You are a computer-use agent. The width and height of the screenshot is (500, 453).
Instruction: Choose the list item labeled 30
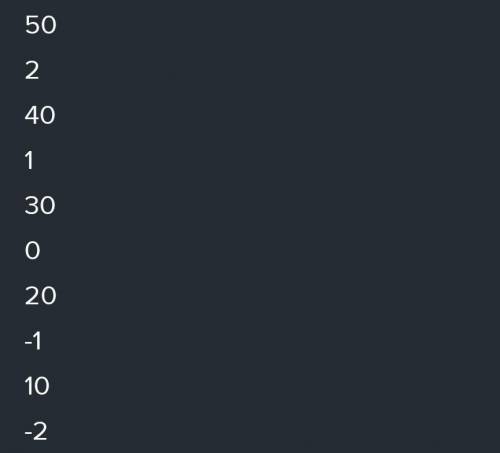(x=40, y=205)
